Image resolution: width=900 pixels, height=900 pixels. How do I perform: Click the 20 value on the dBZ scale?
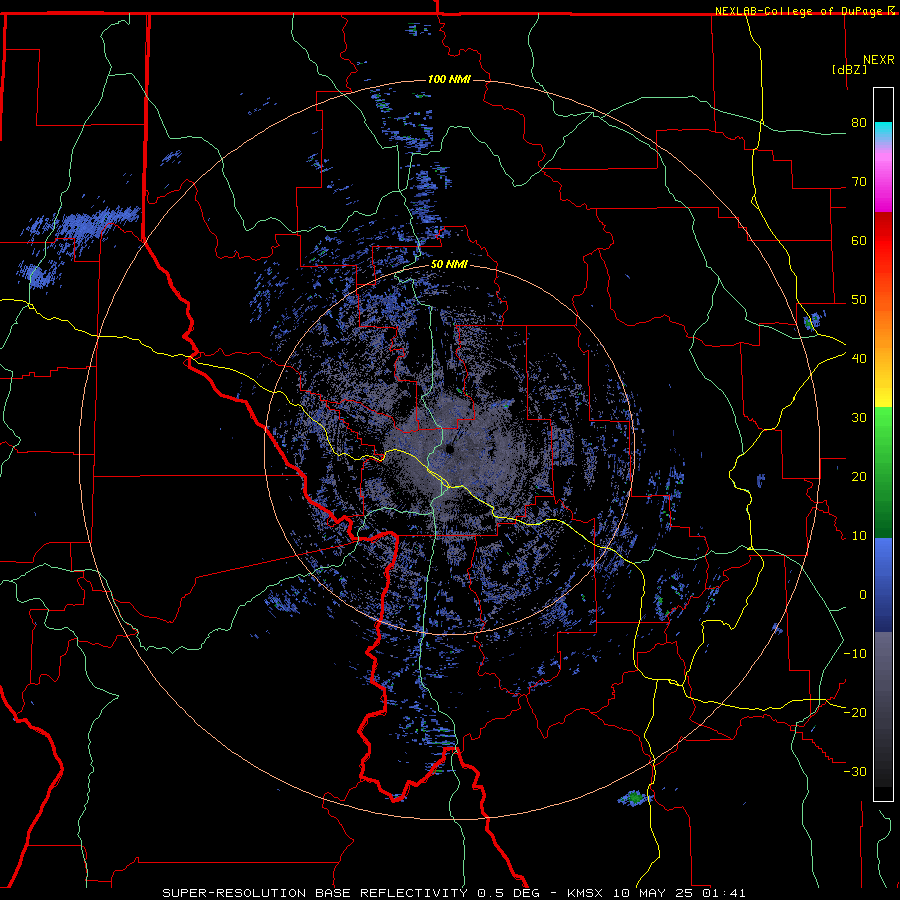click(x=859, y=477)
